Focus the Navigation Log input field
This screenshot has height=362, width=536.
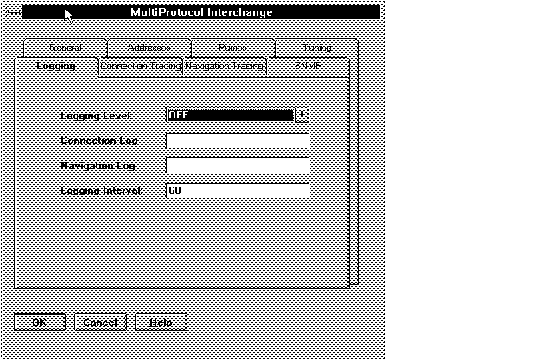click(x=238, y=166)
